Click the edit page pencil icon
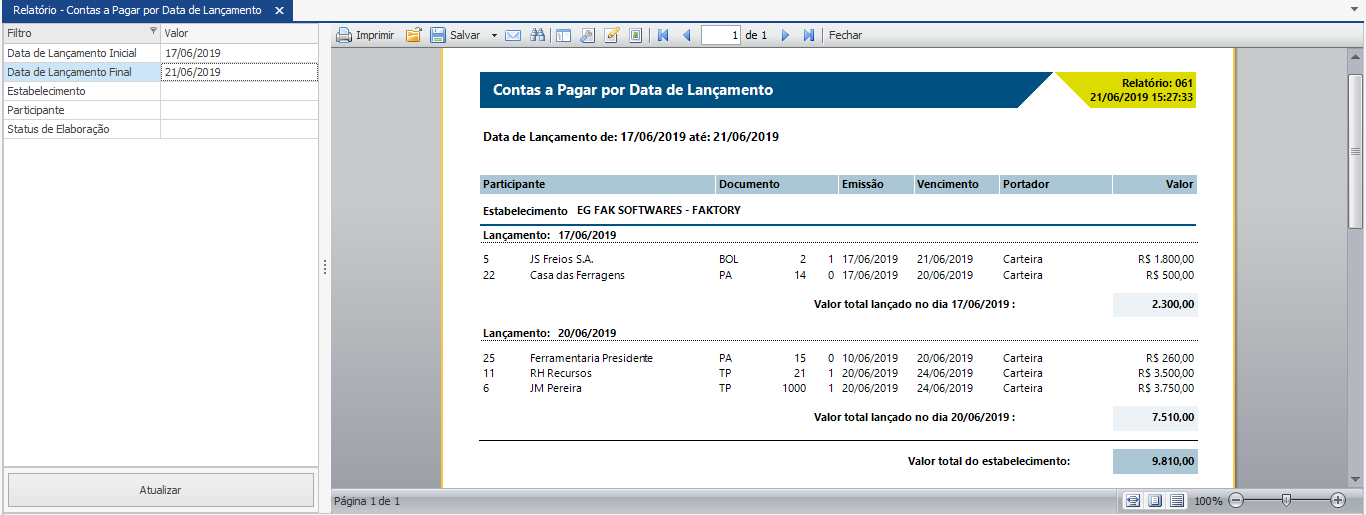Screen dimensions: 1366x515 [x=611, y=35]
